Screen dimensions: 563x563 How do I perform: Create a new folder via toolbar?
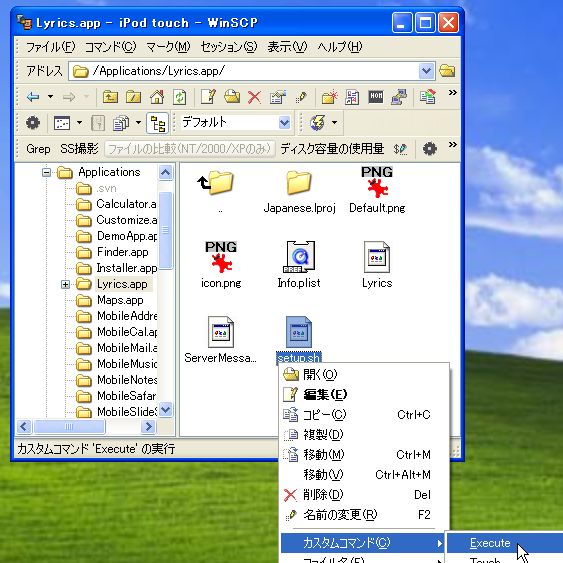[x=330, y=97]
